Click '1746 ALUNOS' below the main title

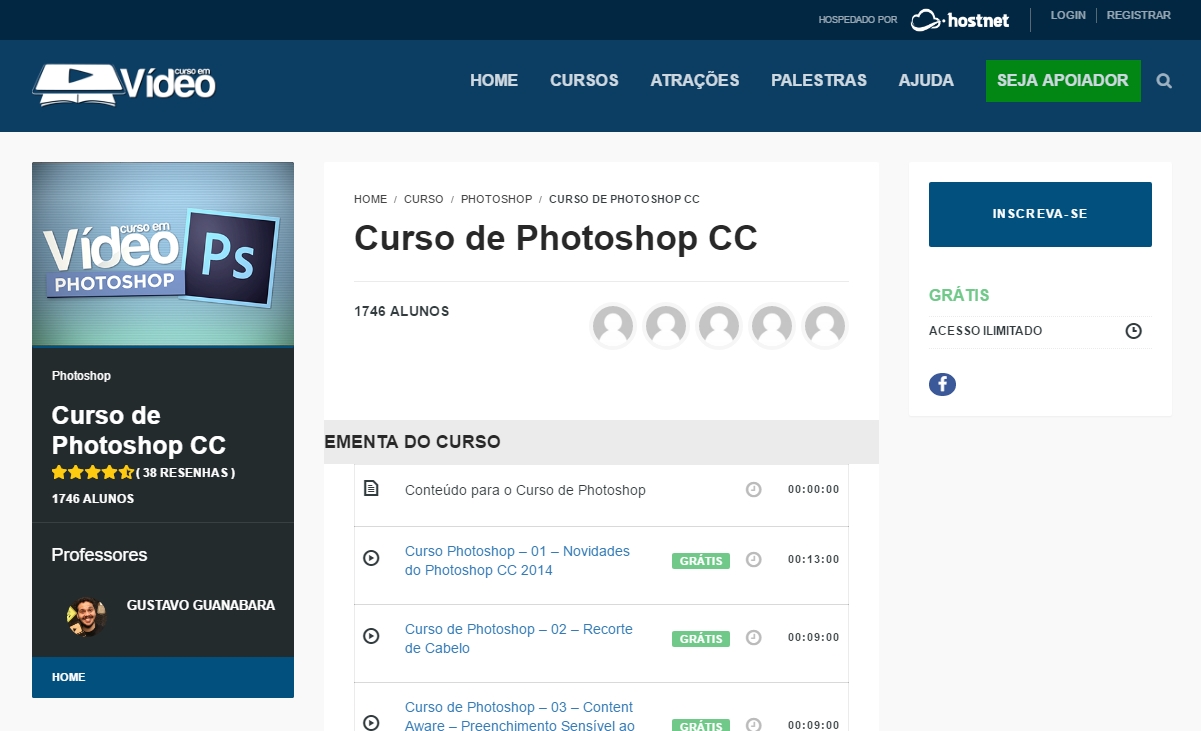(x=402, y=312)
